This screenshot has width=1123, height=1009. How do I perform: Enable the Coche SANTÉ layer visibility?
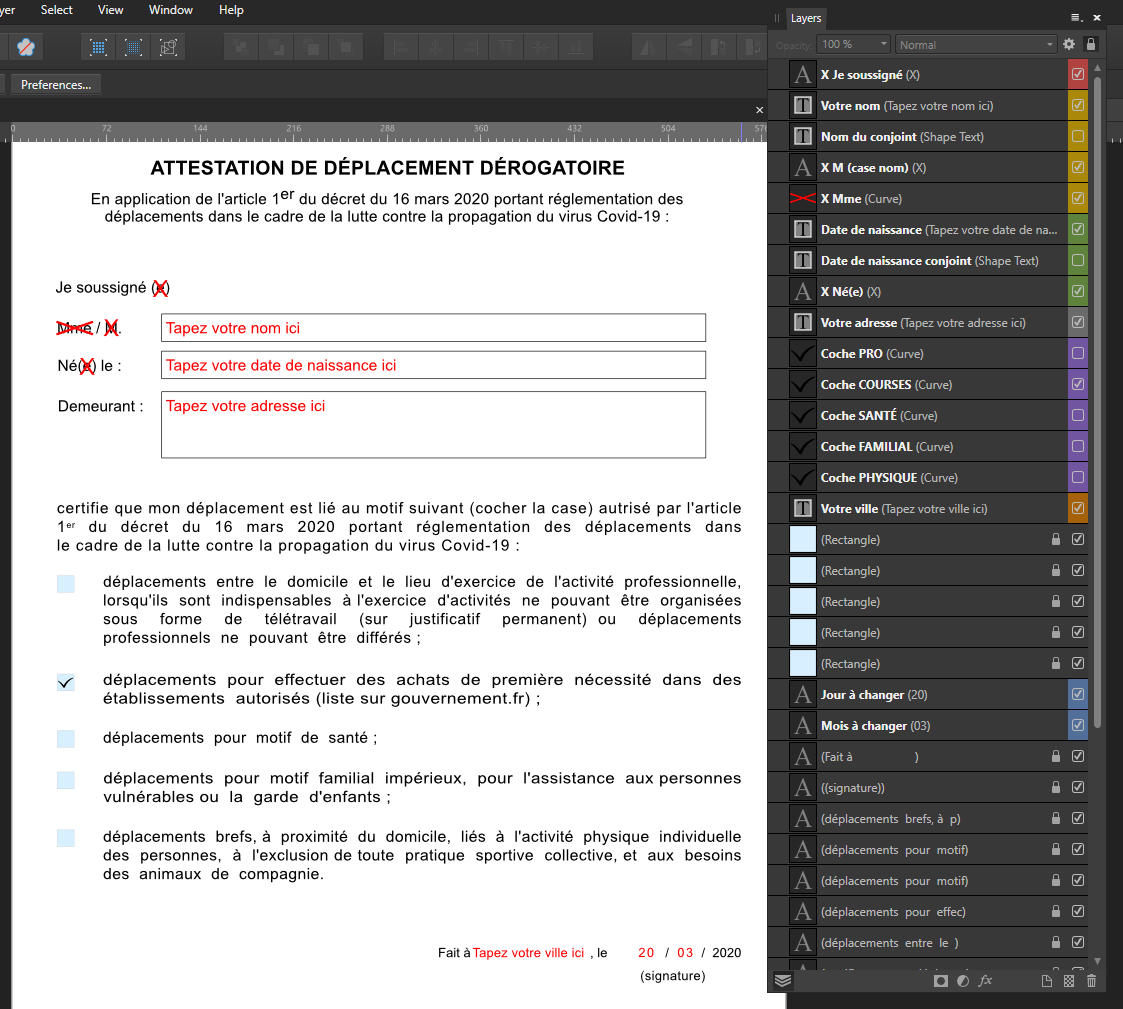tap(1078, 415)
